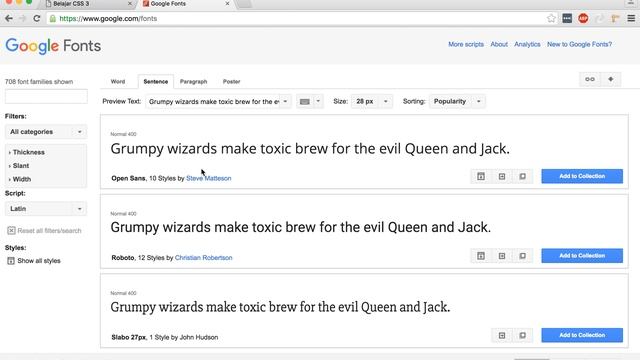This screenshot has height=360, width=640.
Task: Select the Sentence tab
Action: click(x=156, y=82)
